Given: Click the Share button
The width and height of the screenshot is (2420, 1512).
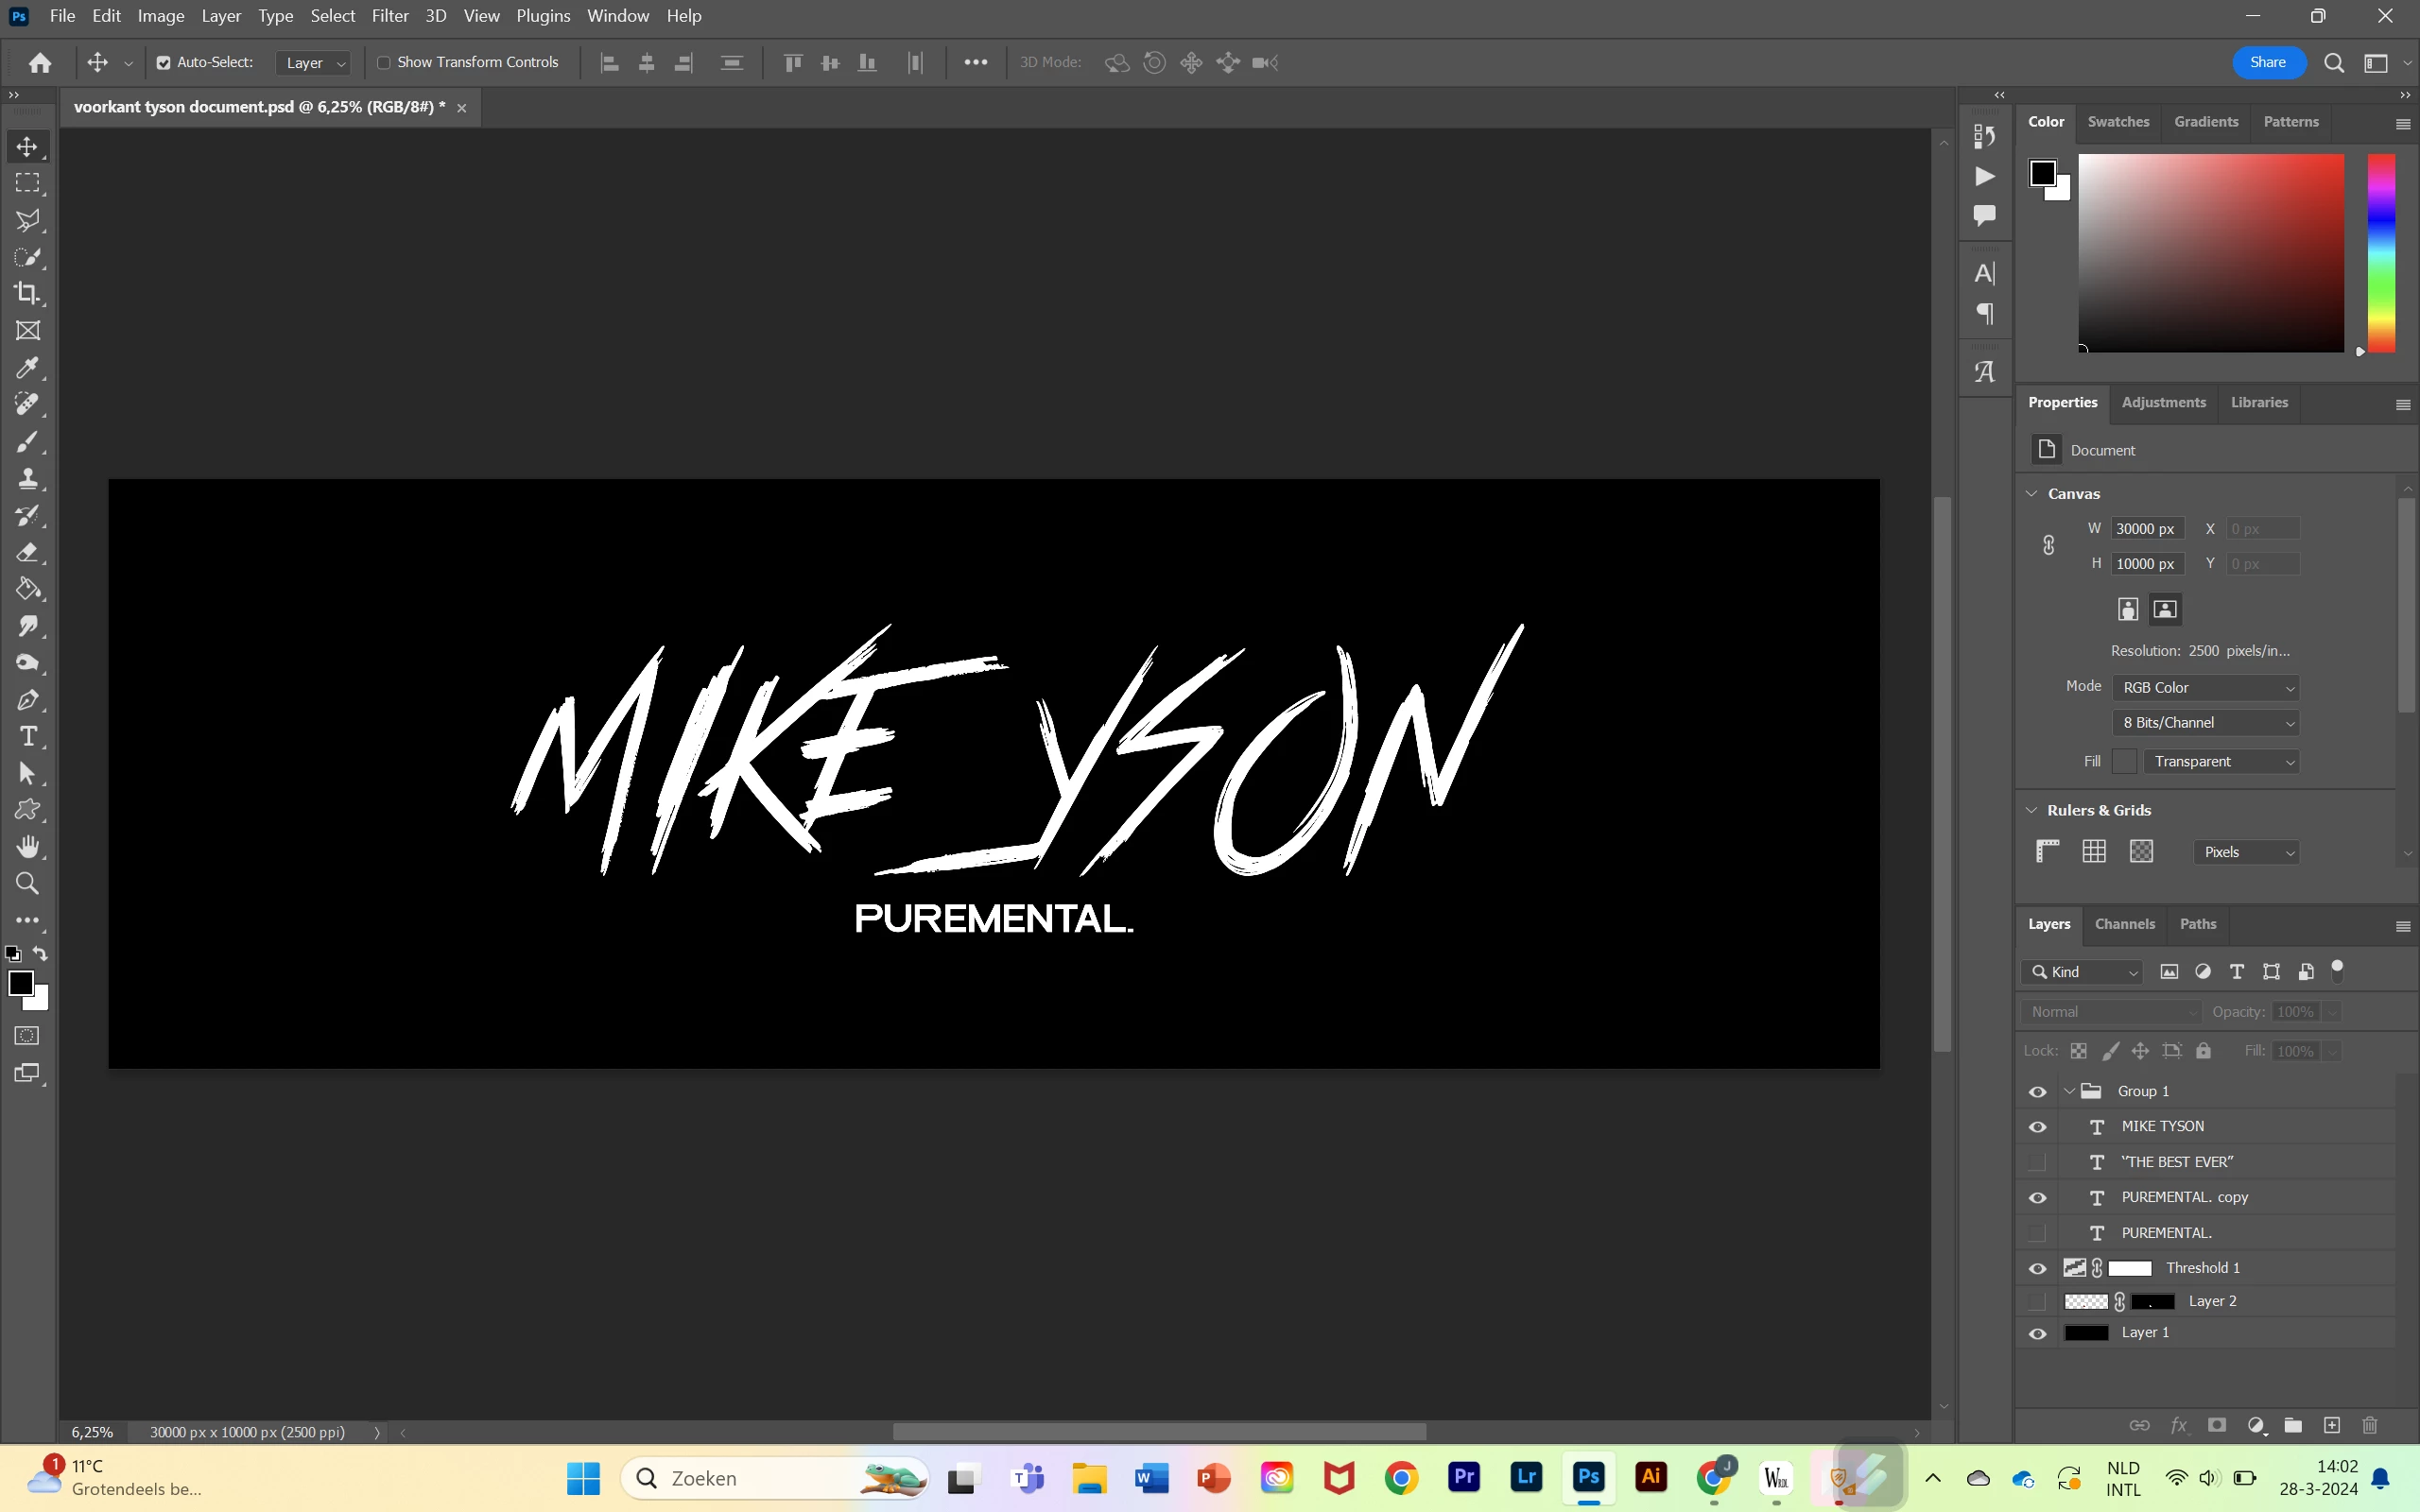Looking at the screenshot, I should [2267, 62].
